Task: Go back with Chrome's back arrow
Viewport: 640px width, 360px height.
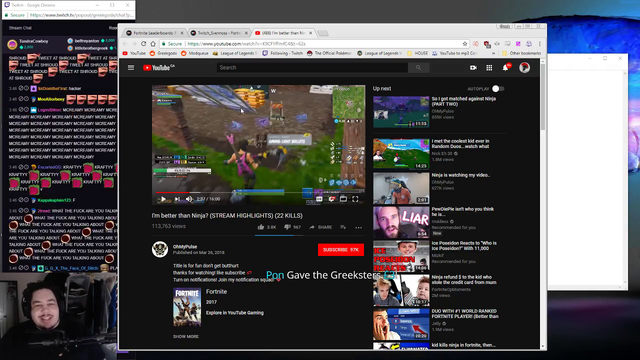Action: click(x=125, y=44)
